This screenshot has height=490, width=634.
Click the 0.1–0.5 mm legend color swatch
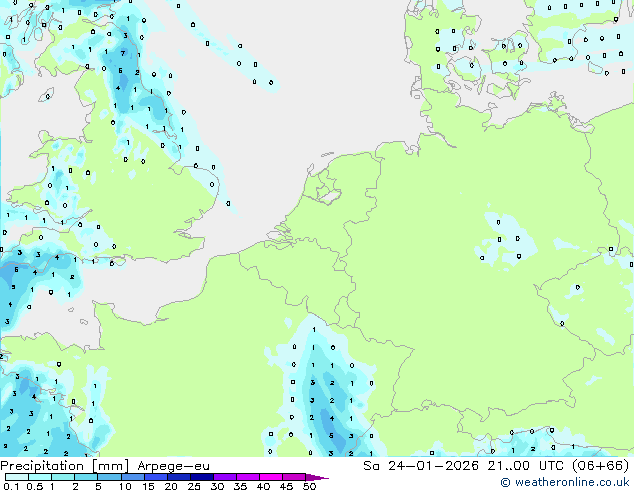point(17,477)
